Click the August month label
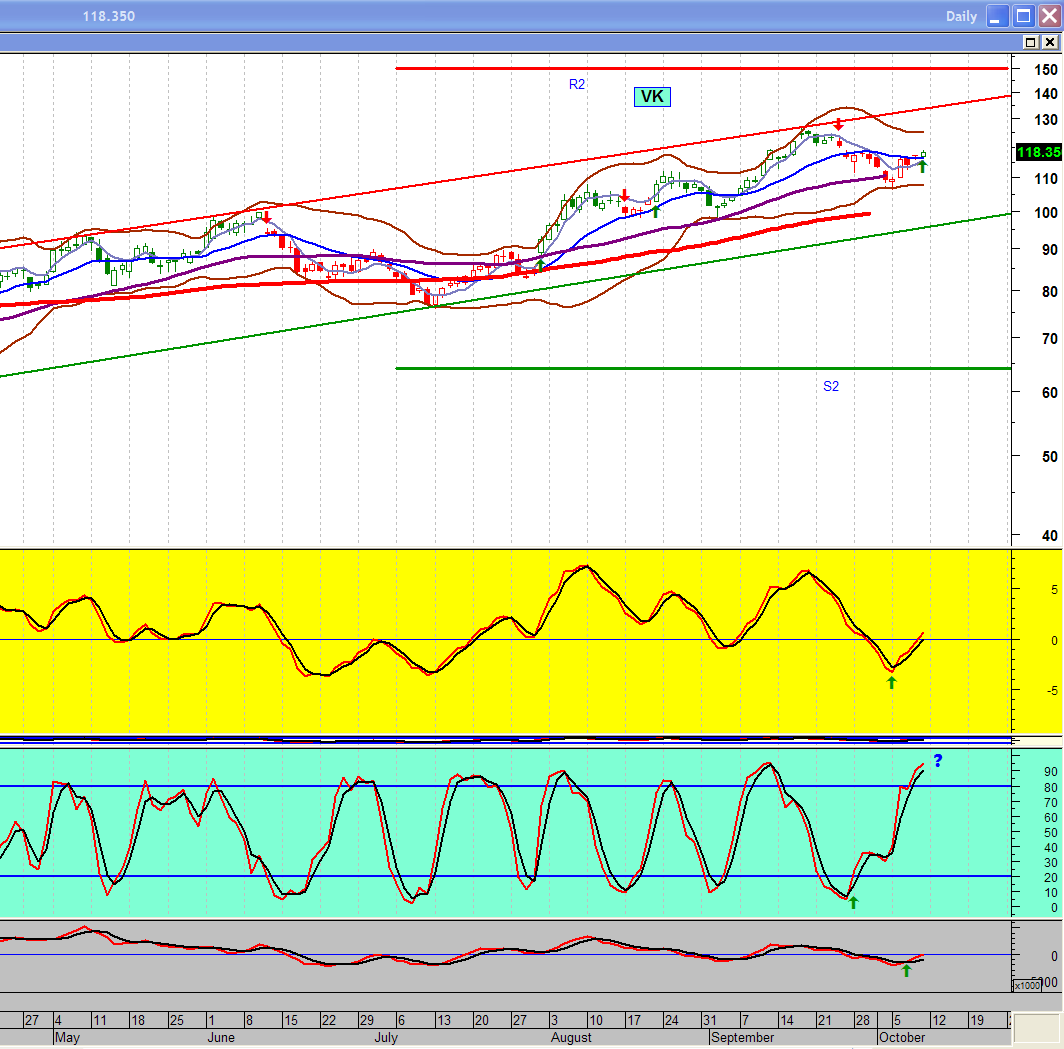Screen dimensions: 1064x1049 coord(571,1037)
